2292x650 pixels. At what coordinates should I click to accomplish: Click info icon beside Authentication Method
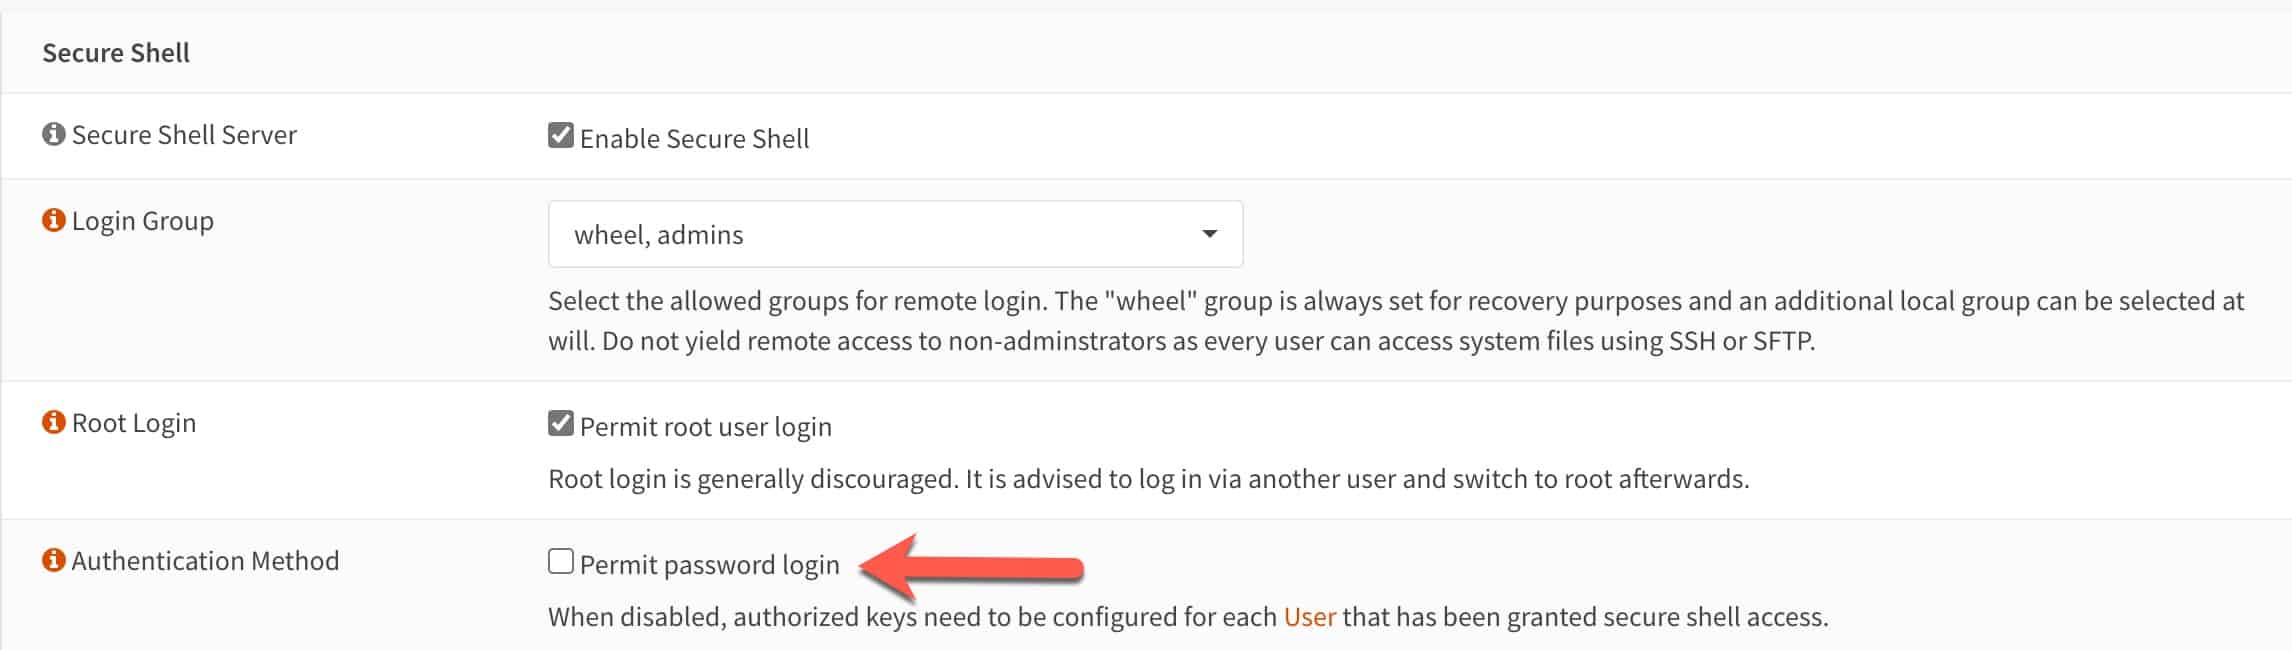click(x=54, y=560)
